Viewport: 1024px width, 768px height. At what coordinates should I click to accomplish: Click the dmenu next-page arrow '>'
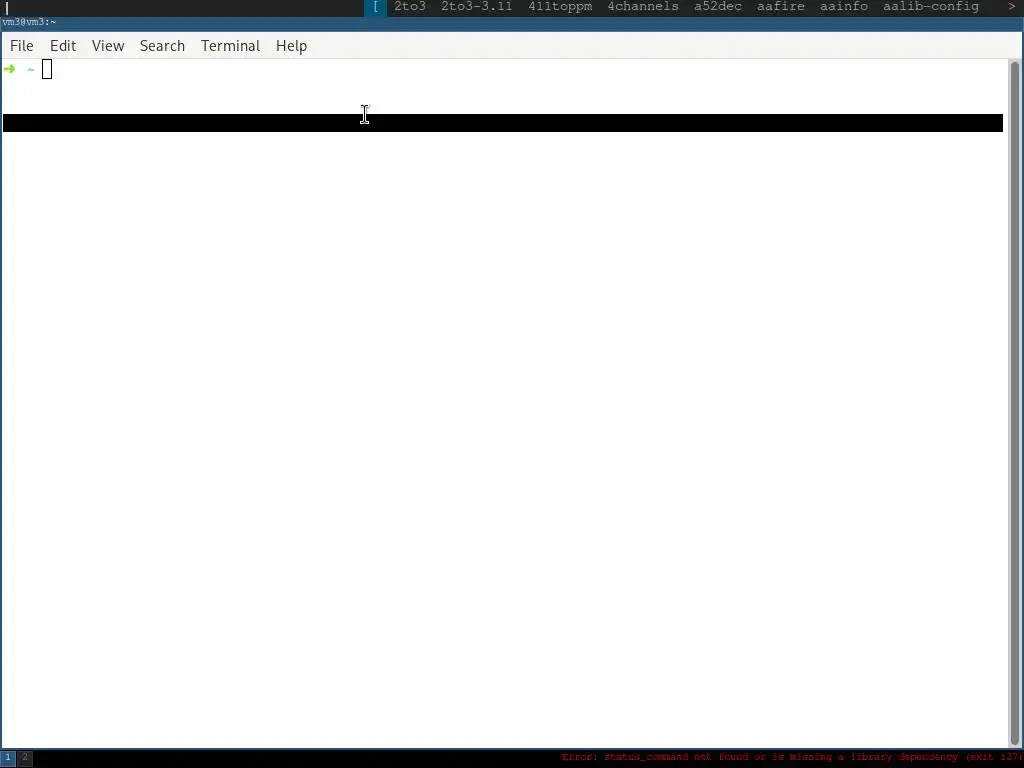(x=1012, y=7)
